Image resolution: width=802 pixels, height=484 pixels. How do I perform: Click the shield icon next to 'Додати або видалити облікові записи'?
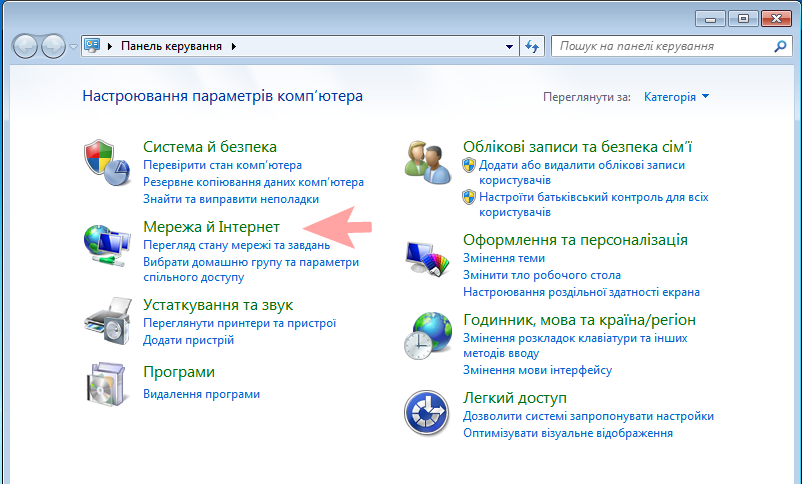click(469, 165)
